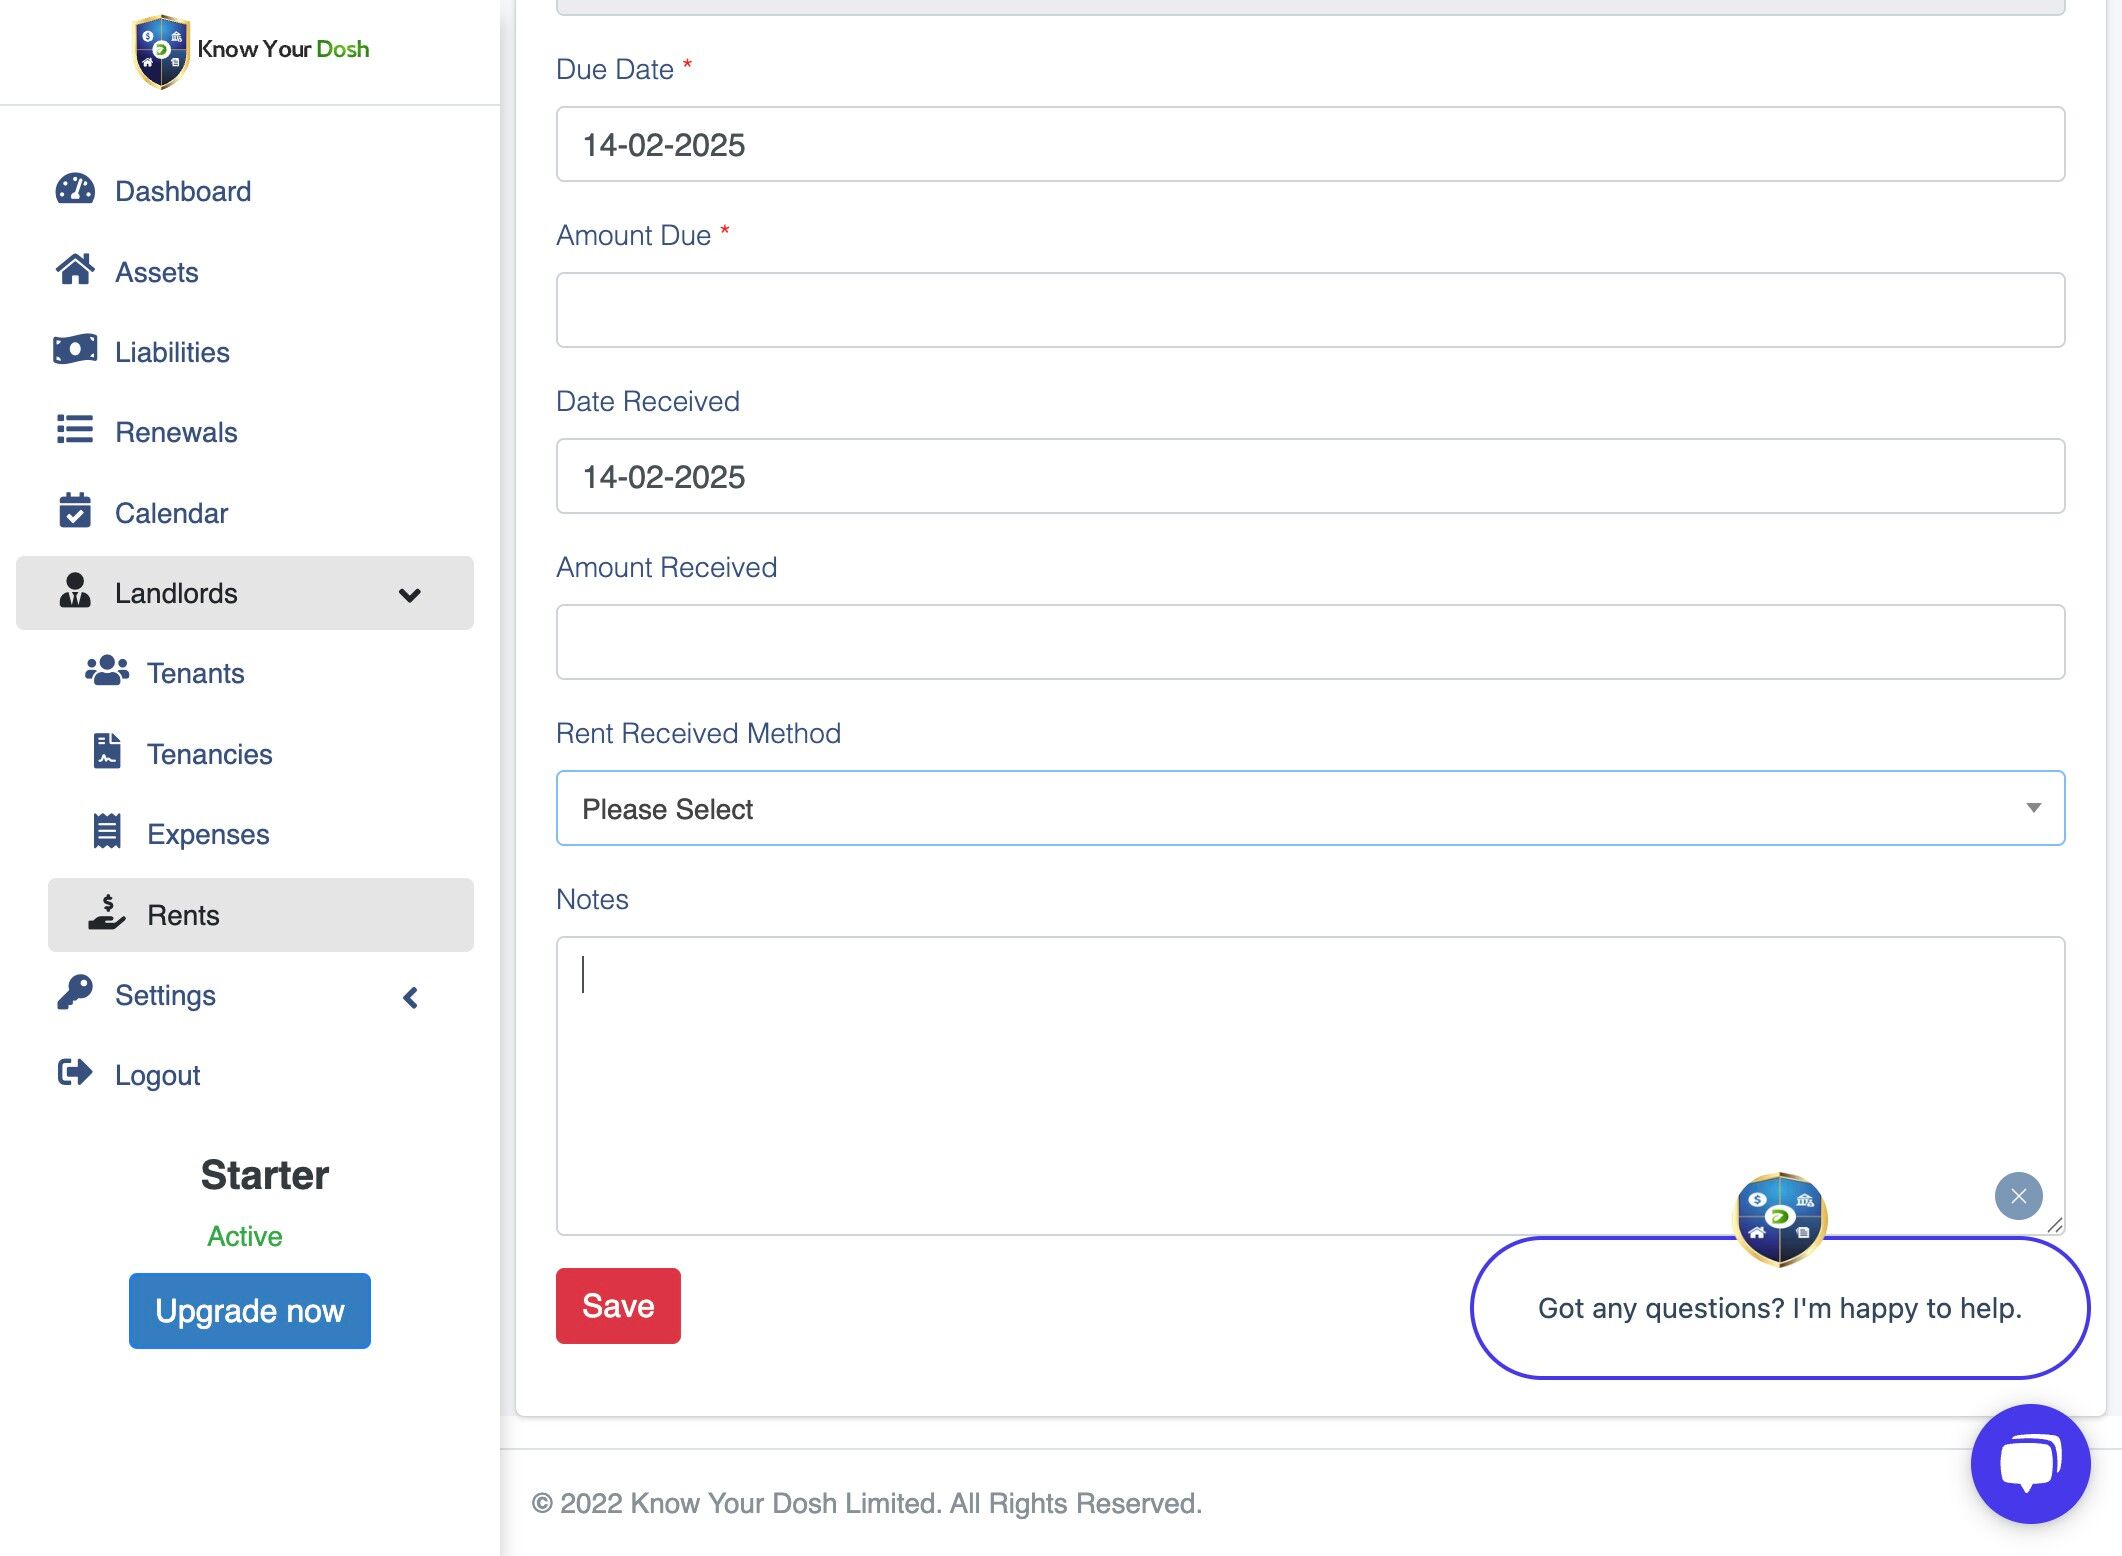Click the Assets house icon
2122x1556 pixels.
(x=75, y=270)
